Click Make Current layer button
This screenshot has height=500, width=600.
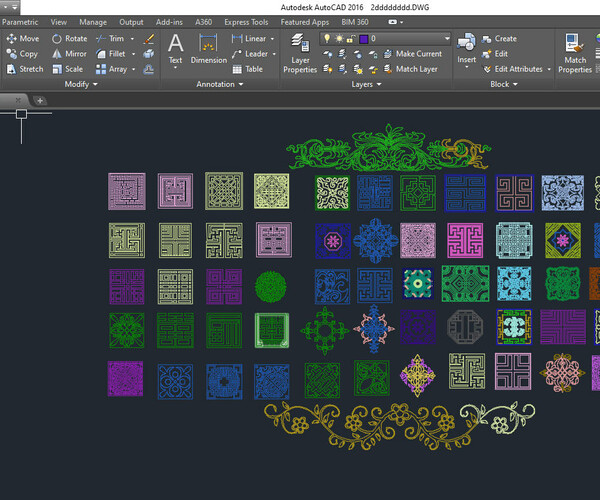pyautogui.click(x=412, y=54)
